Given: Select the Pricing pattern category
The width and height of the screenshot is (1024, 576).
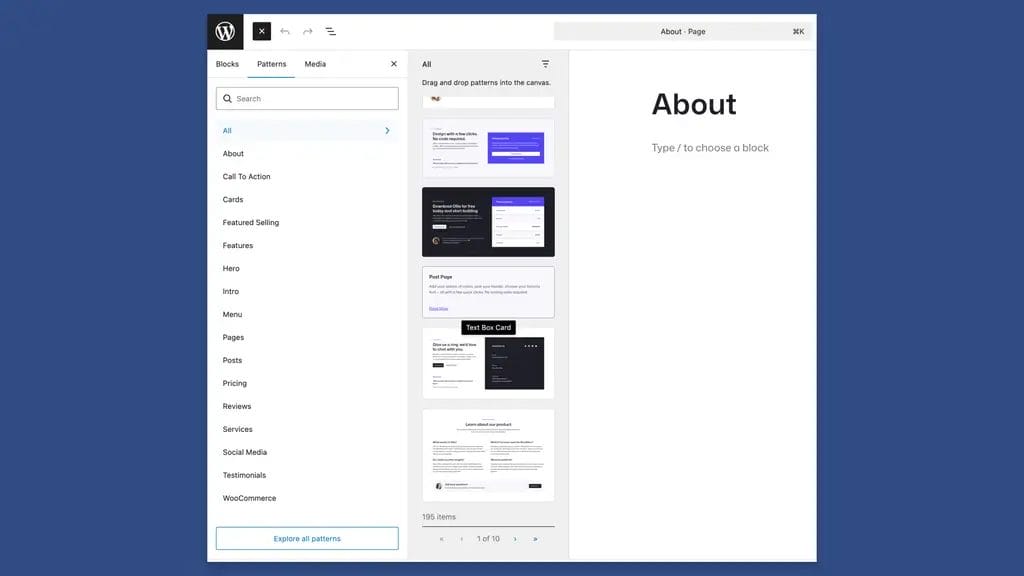Looking at the screenshot, I should tap(235, 383).
